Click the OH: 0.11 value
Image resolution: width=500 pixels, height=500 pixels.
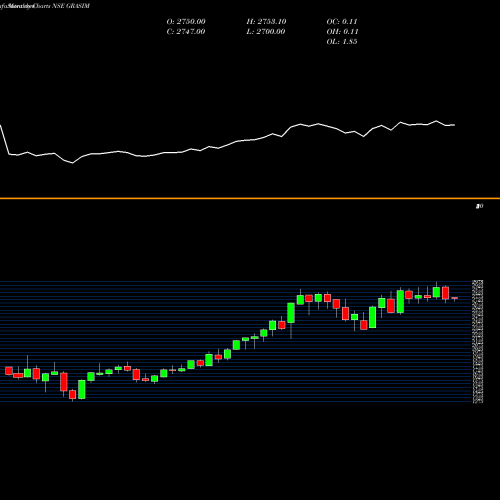pos(342,32)
